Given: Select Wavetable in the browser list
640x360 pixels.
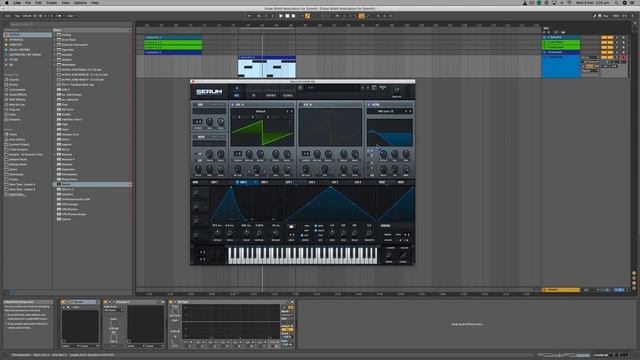Looking at the screenshot, I should [x=69, y=64].
